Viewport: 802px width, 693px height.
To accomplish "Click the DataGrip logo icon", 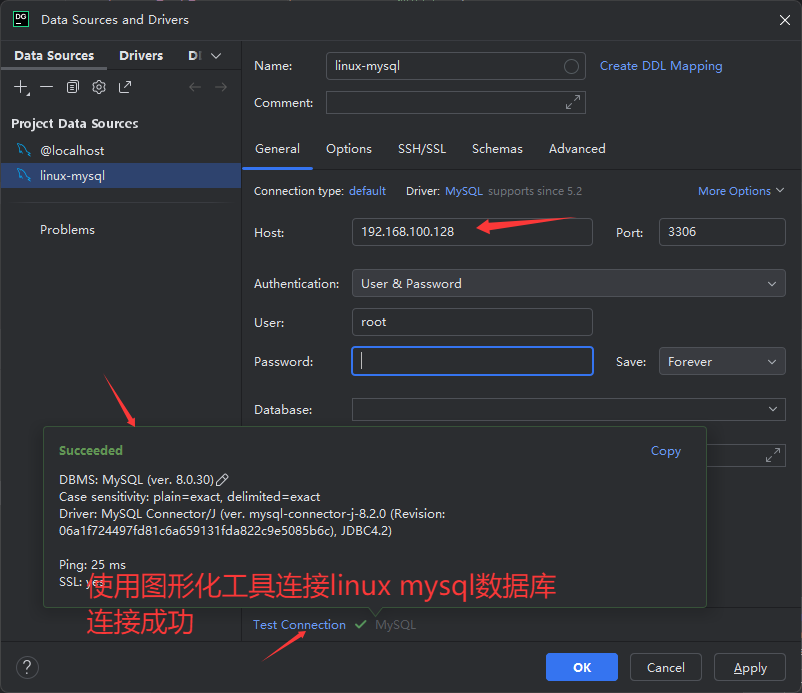I will (21, 19).
